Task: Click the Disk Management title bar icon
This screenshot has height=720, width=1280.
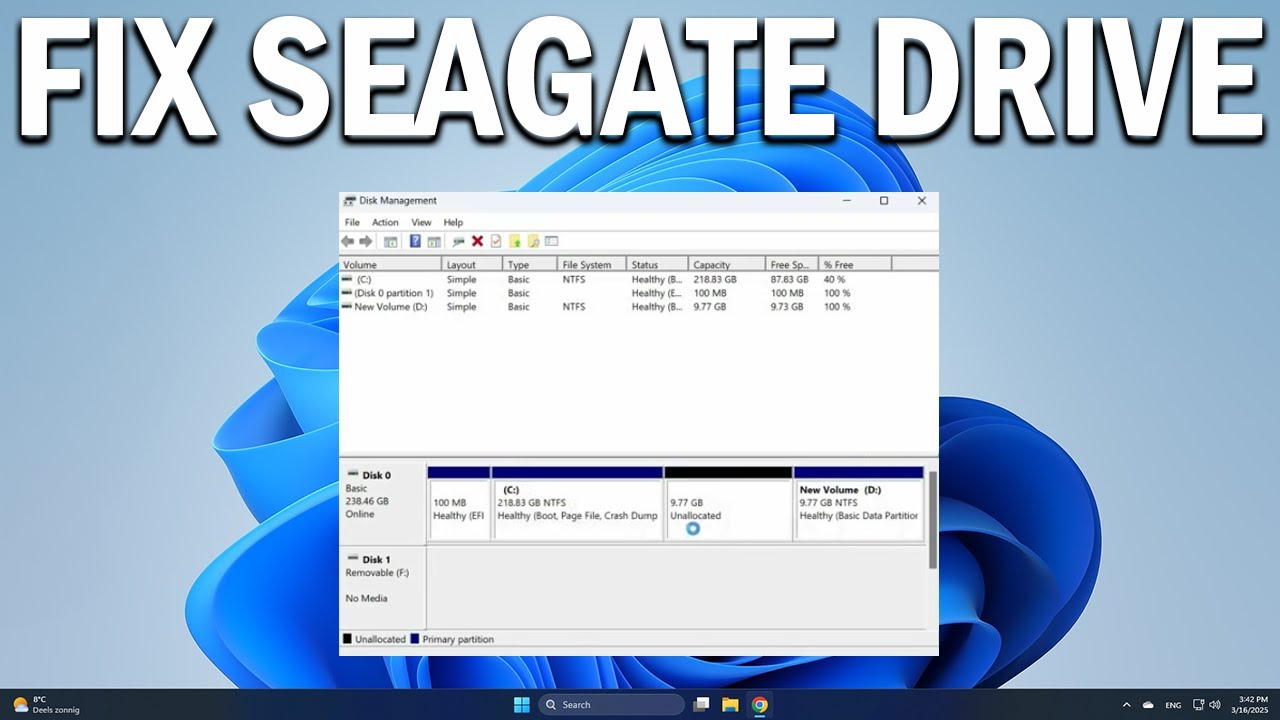Action: point(349,200)
